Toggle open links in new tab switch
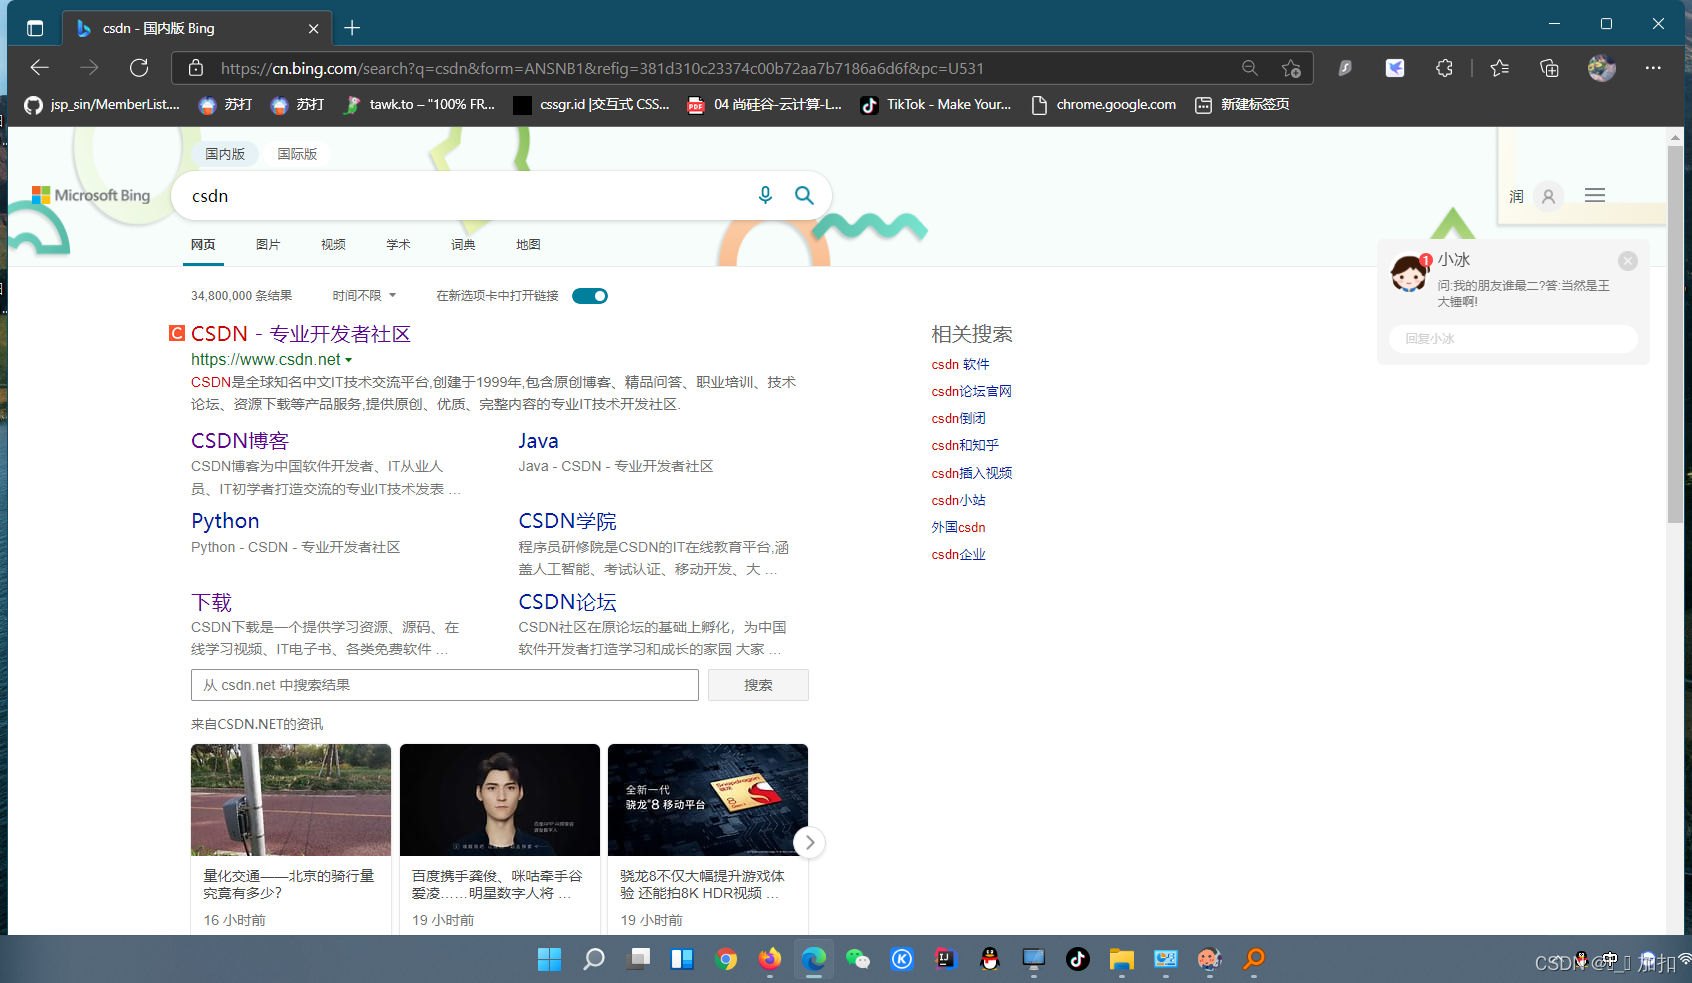Image resolution: width=1692 pixels, height=983 pixels. point(590,296)
